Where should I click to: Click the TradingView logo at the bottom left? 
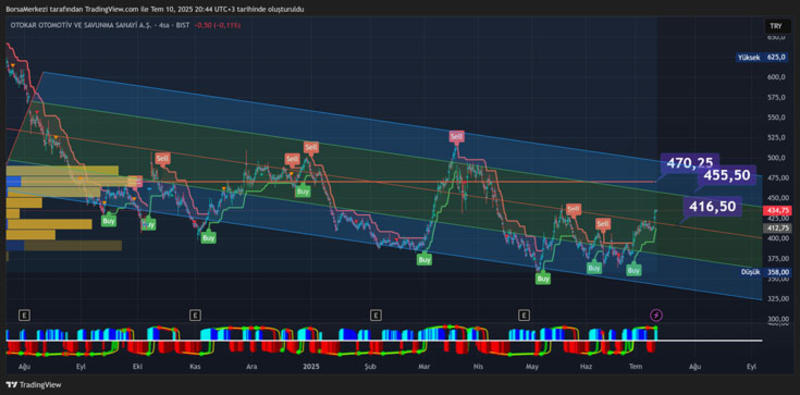pos(34,384)
